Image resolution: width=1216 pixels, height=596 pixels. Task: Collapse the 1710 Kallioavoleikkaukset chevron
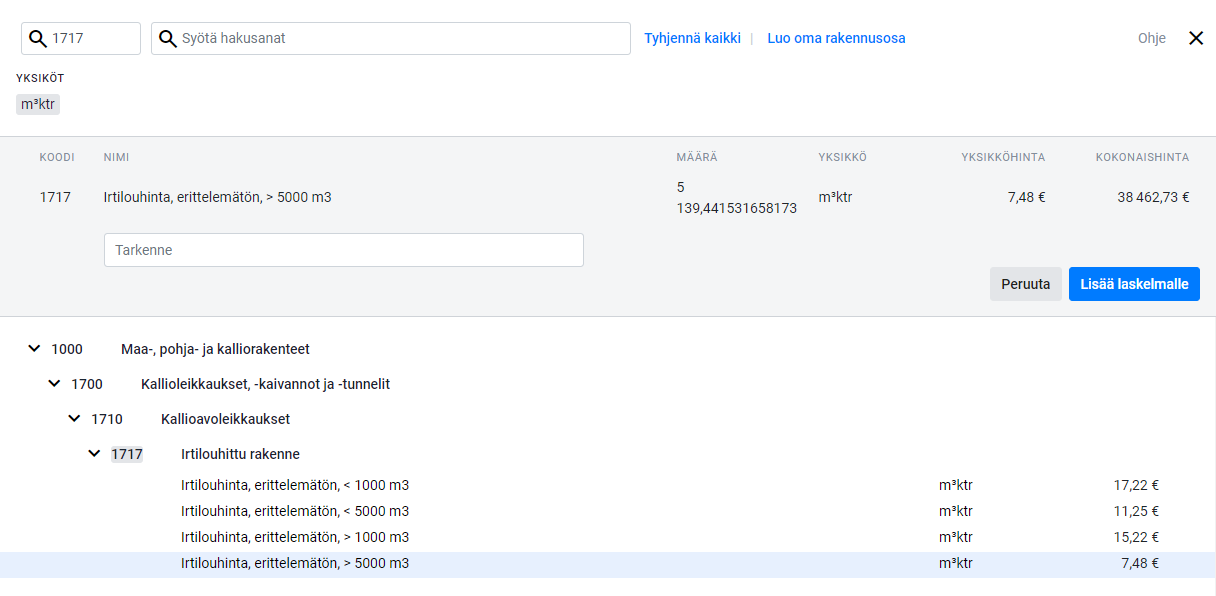(x=74, y=419)
